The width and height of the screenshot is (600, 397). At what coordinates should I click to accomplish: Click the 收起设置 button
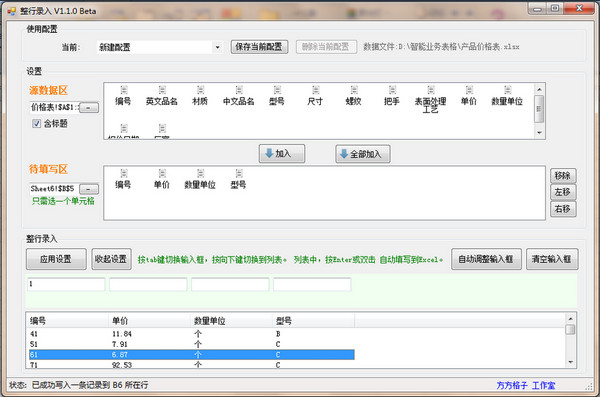(111, 259)
